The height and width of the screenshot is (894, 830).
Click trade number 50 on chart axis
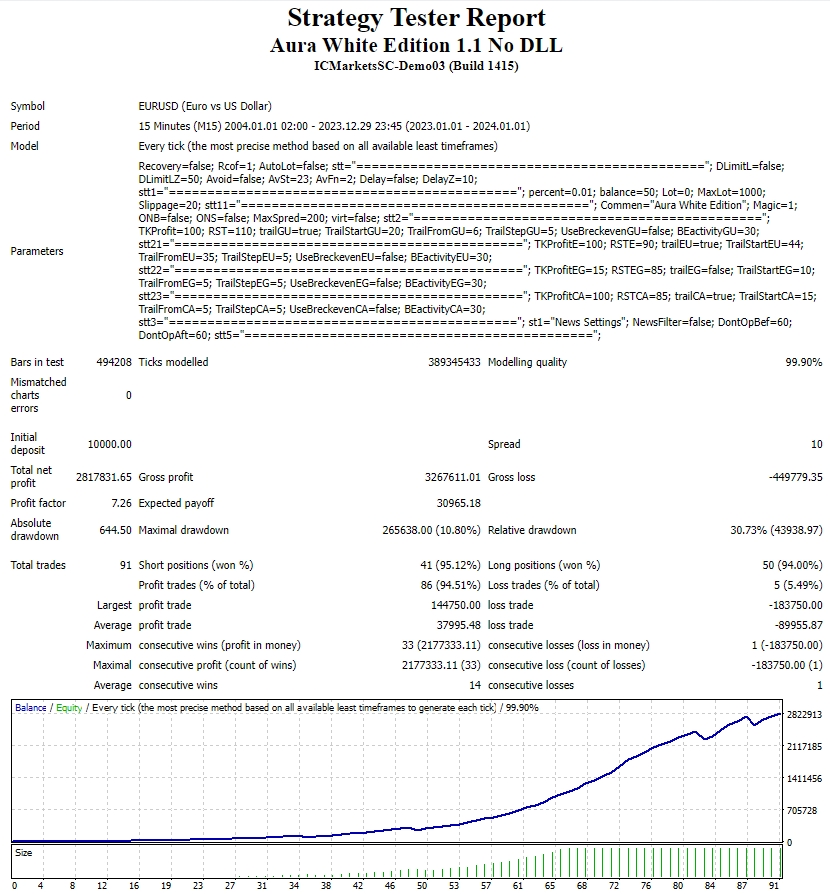point(422,885)
